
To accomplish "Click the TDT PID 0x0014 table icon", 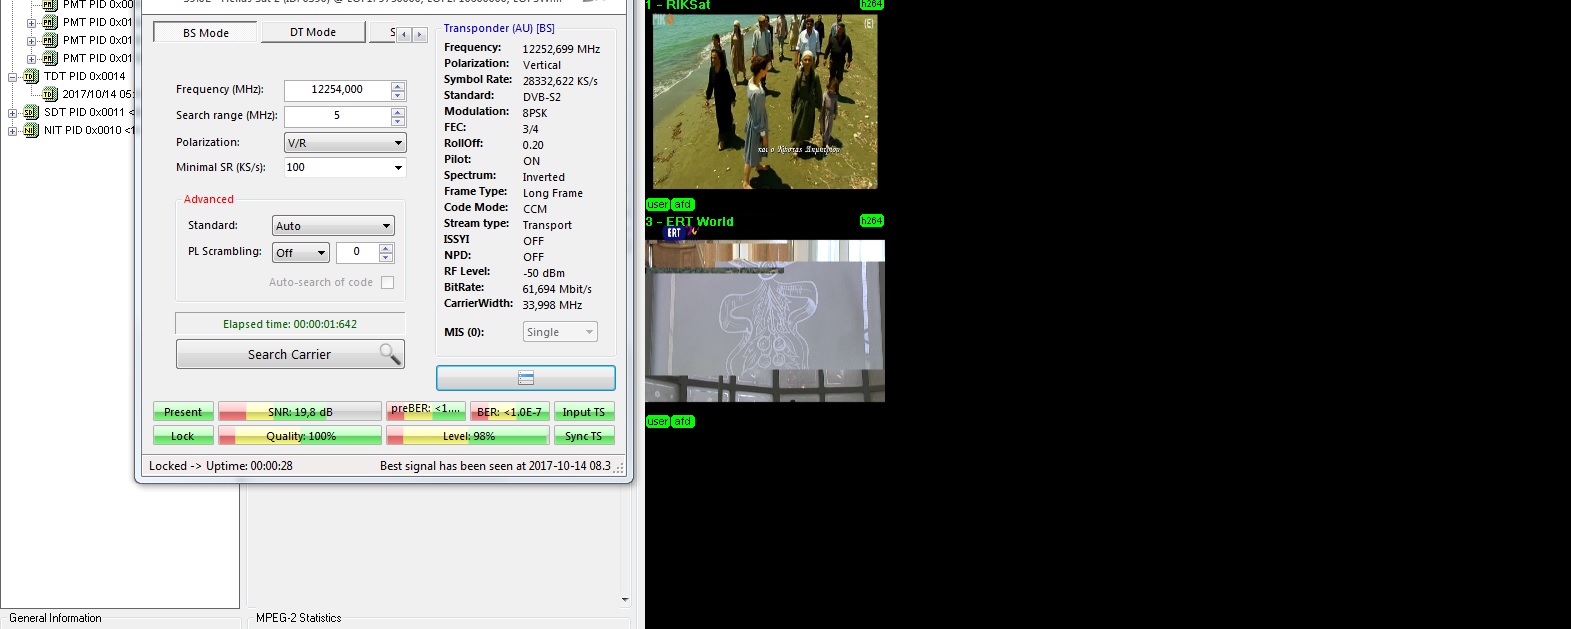I will [31, 76].
